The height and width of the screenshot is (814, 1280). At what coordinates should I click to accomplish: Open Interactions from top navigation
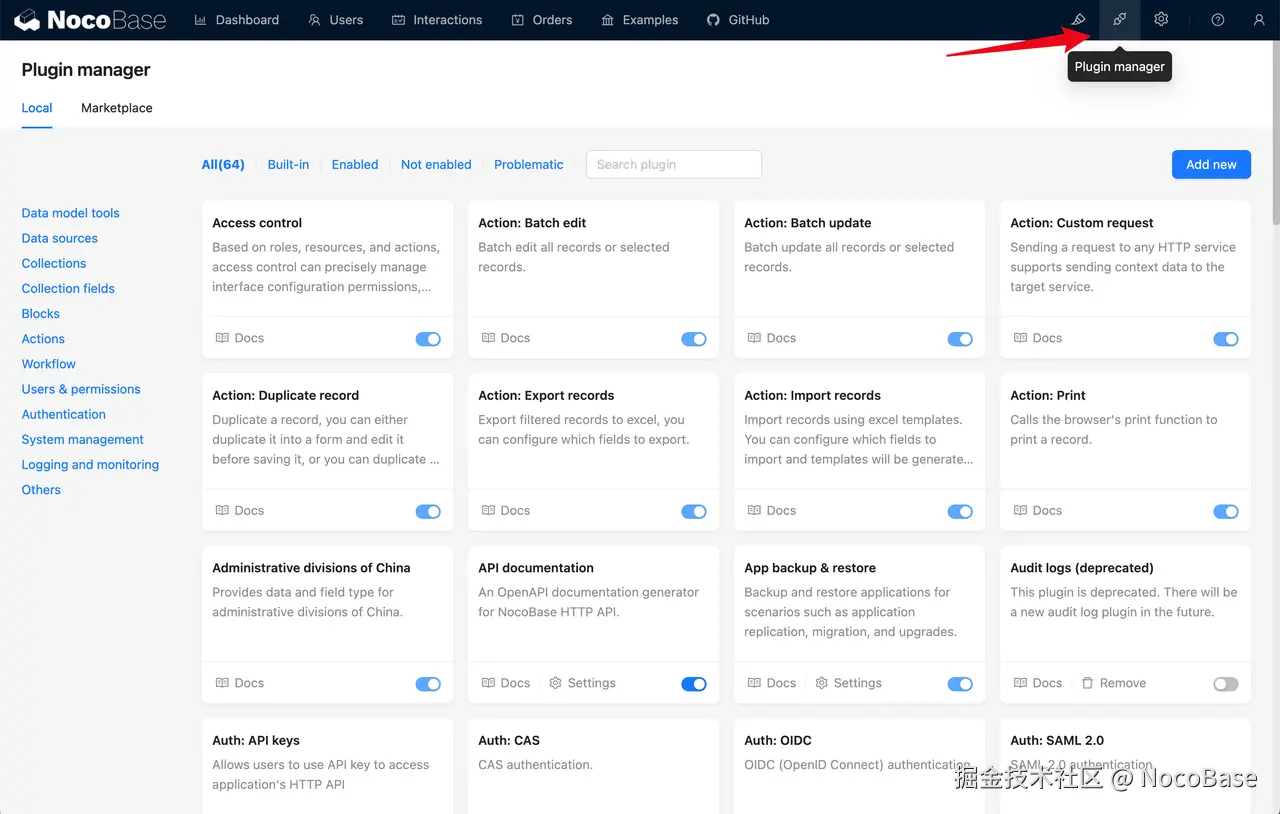pos(437,20)
